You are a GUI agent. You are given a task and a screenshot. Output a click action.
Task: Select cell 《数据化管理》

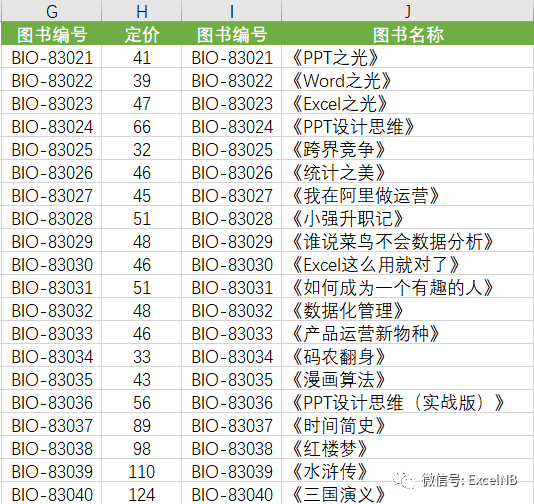[x=408, y=310]
